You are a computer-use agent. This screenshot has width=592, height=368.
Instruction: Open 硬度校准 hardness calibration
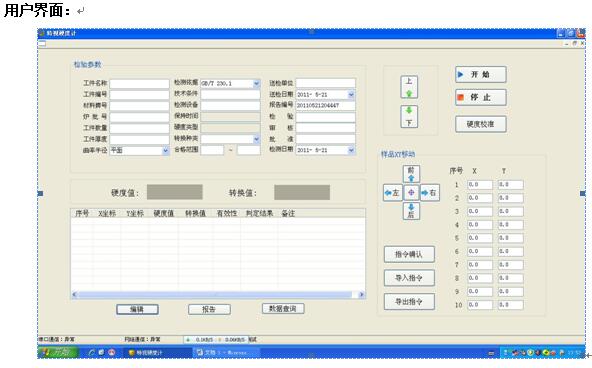click(x=481, y=124)
